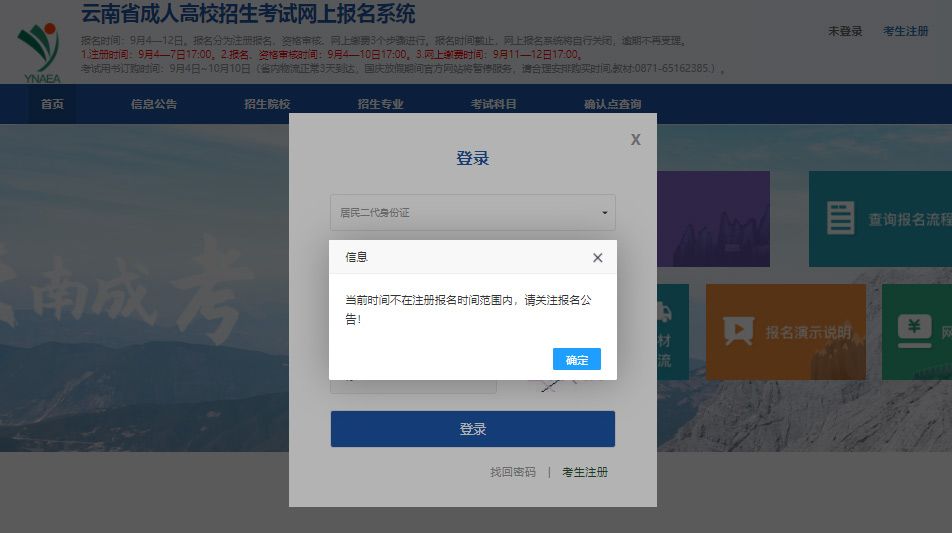Expand the 居民二代身份证 ID type dropdown
The width and height of the screenshot is (952, 533).
pyautogui.click(x=472, y=213)
